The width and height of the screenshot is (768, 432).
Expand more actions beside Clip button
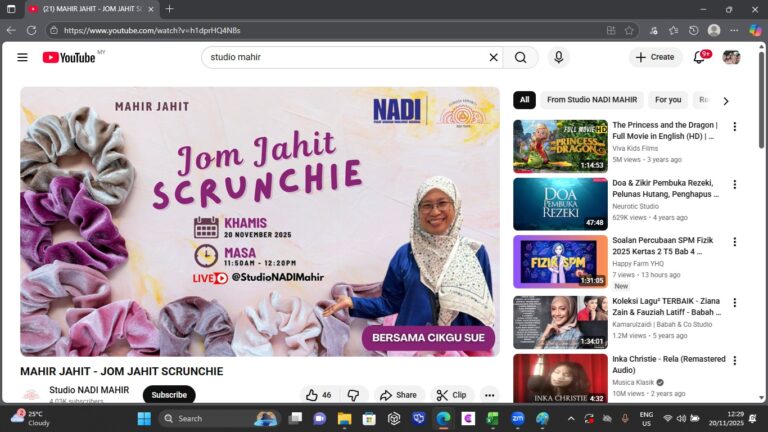point(489,395)
